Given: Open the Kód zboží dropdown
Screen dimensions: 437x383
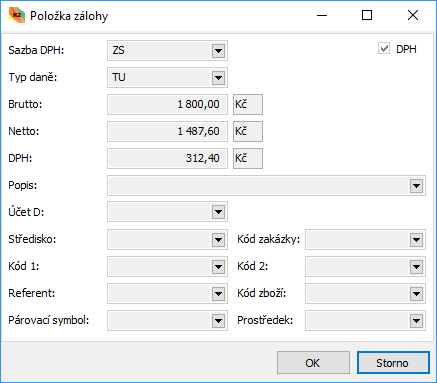Looking at the screenshot, I should coord(416,294).
